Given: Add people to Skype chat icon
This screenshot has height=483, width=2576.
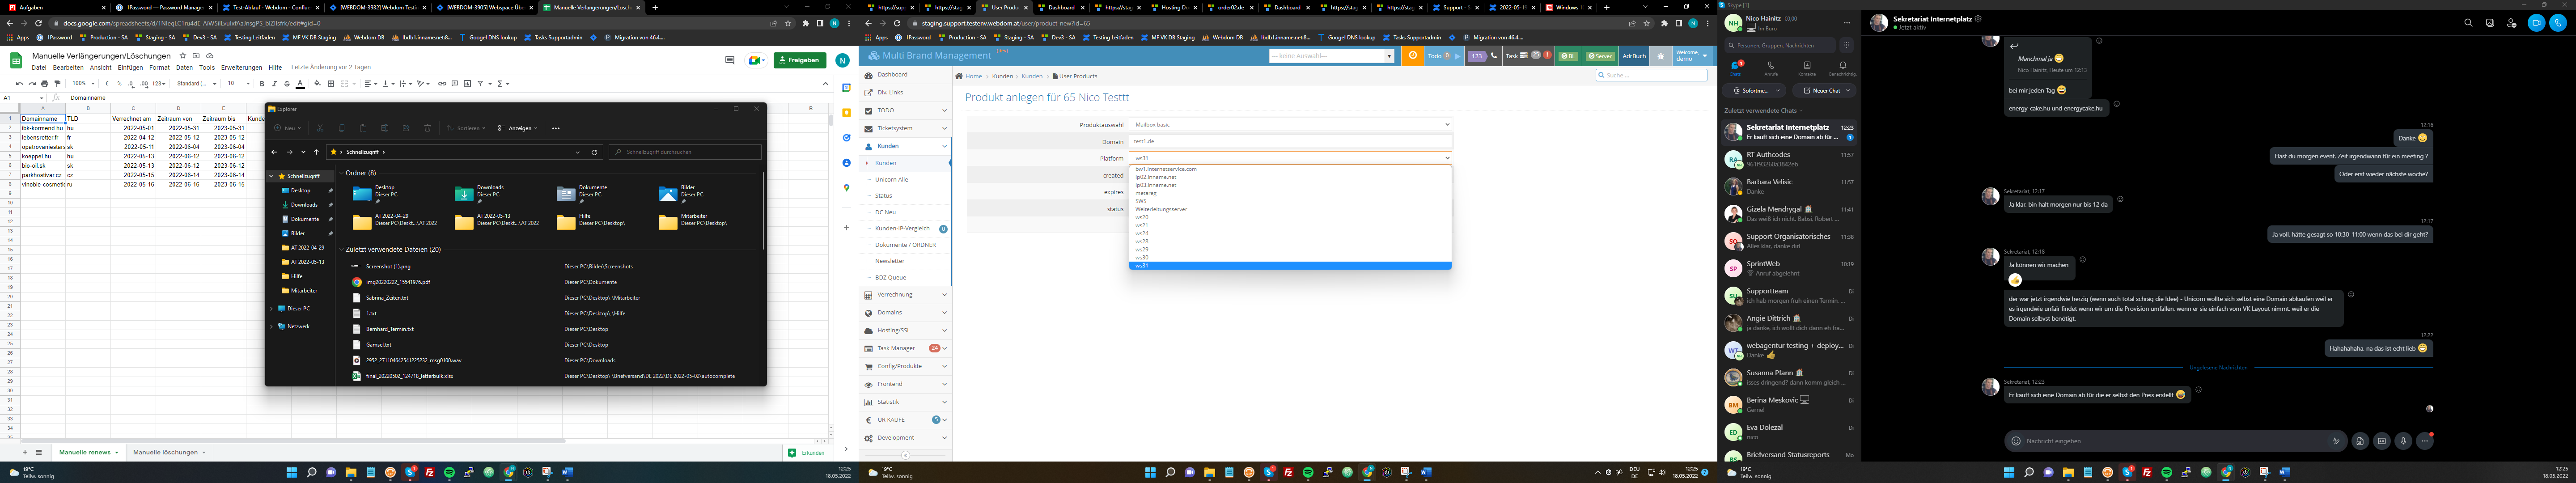Looking at the screenshot, I should click(x=2512, y=23).
